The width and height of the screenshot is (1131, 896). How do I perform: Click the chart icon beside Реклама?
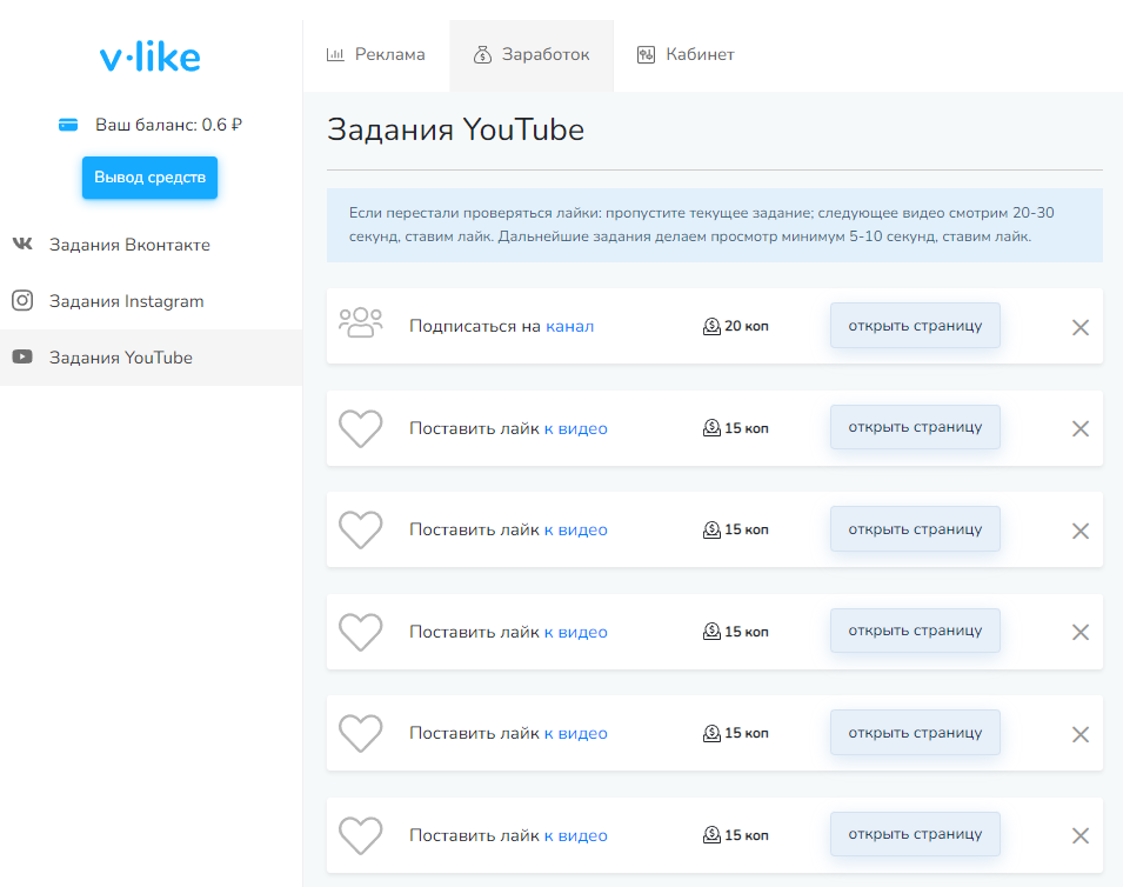click(x=335, y=54)
